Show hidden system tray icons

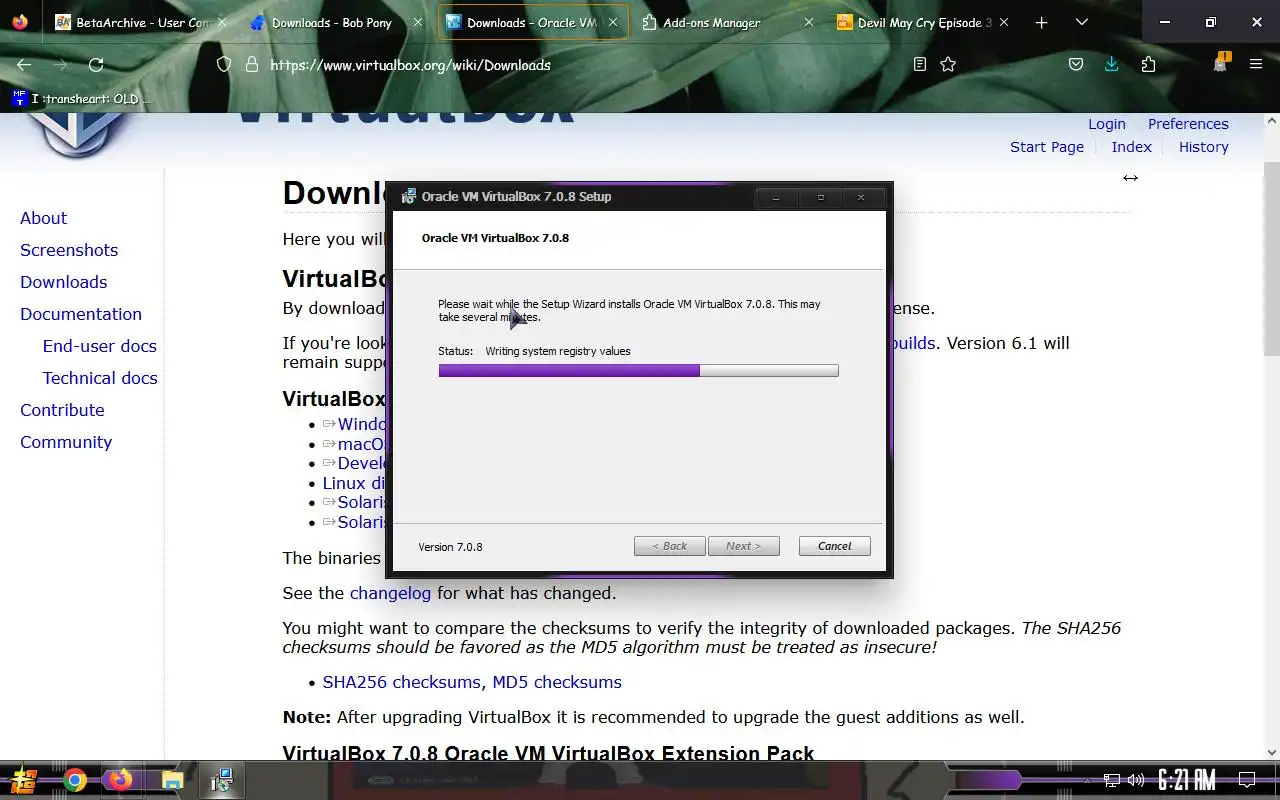click(1087, 780)
